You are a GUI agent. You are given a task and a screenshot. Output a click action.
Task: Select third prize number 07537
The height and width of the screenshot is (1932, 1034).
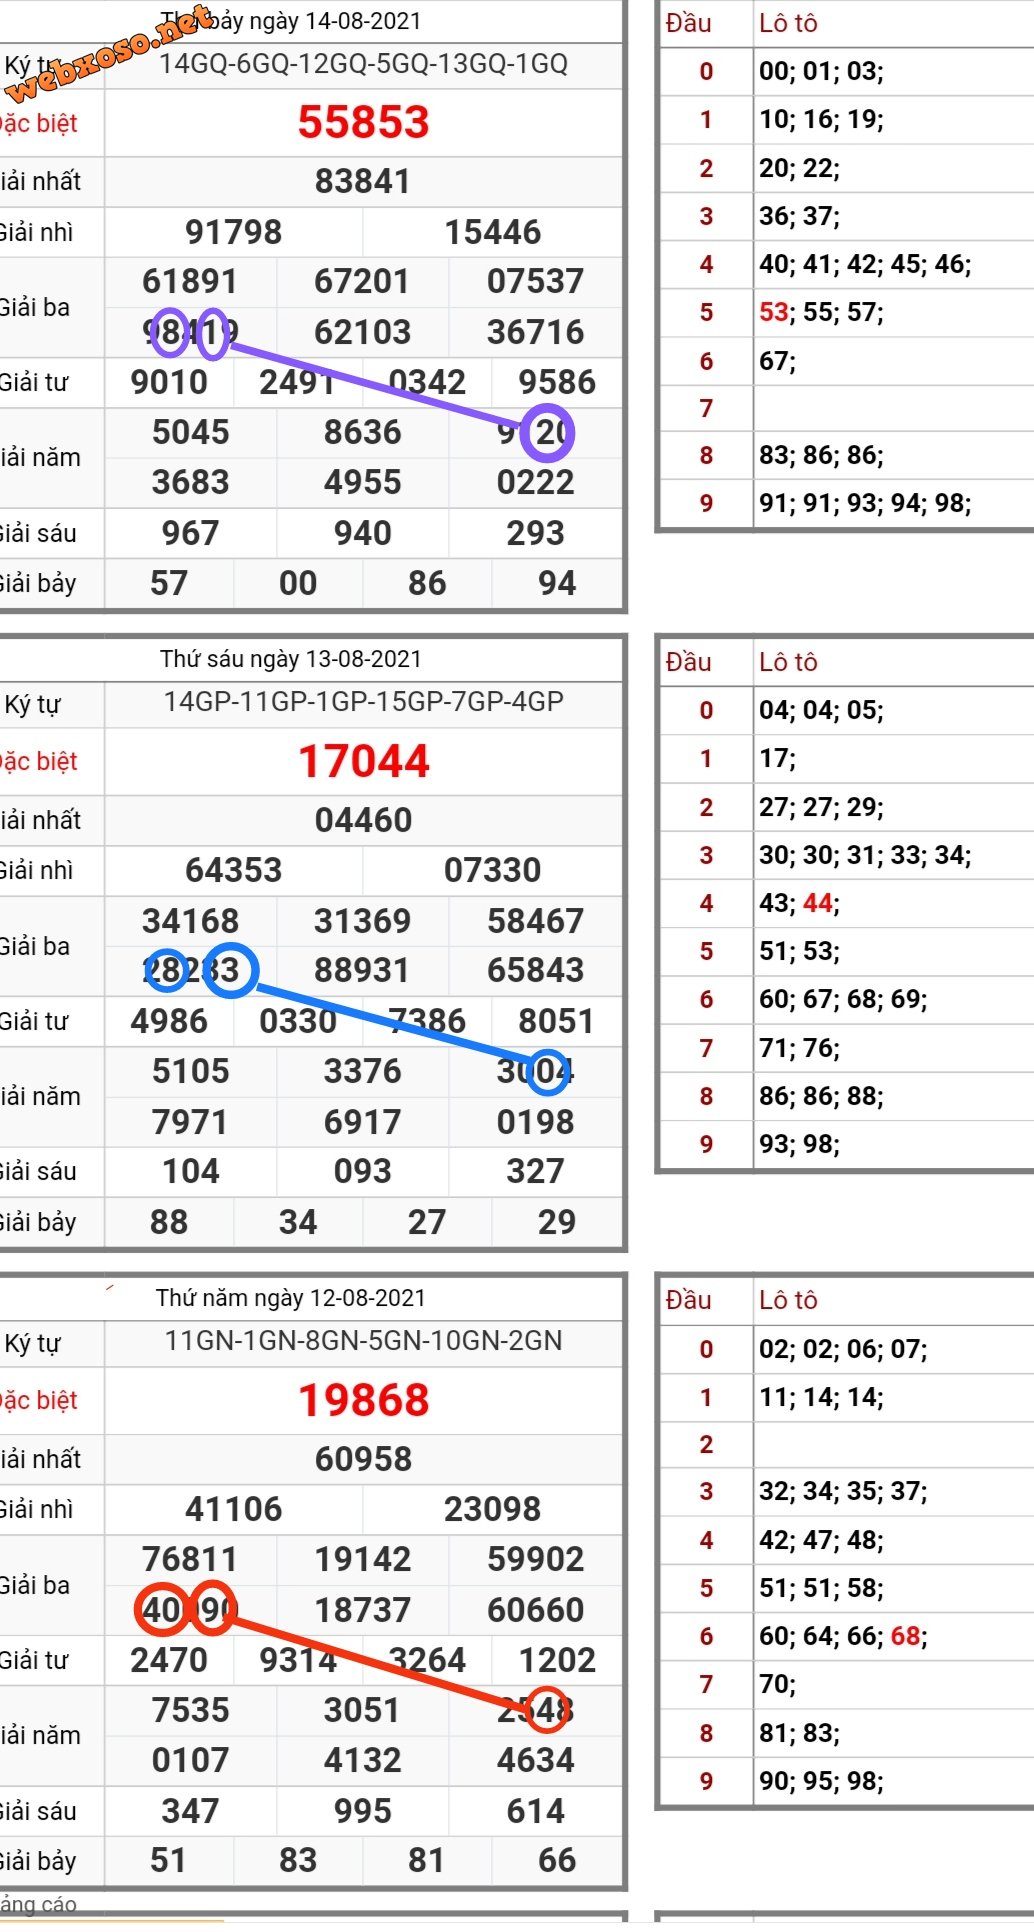tap(535, 281)
